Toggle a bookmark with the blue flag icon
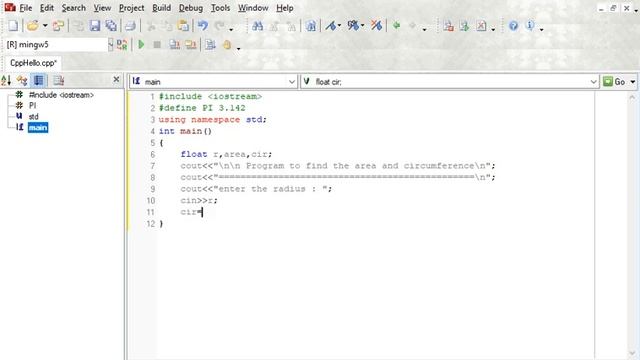This screenshot has width=640, height=360. pos(331,26)
